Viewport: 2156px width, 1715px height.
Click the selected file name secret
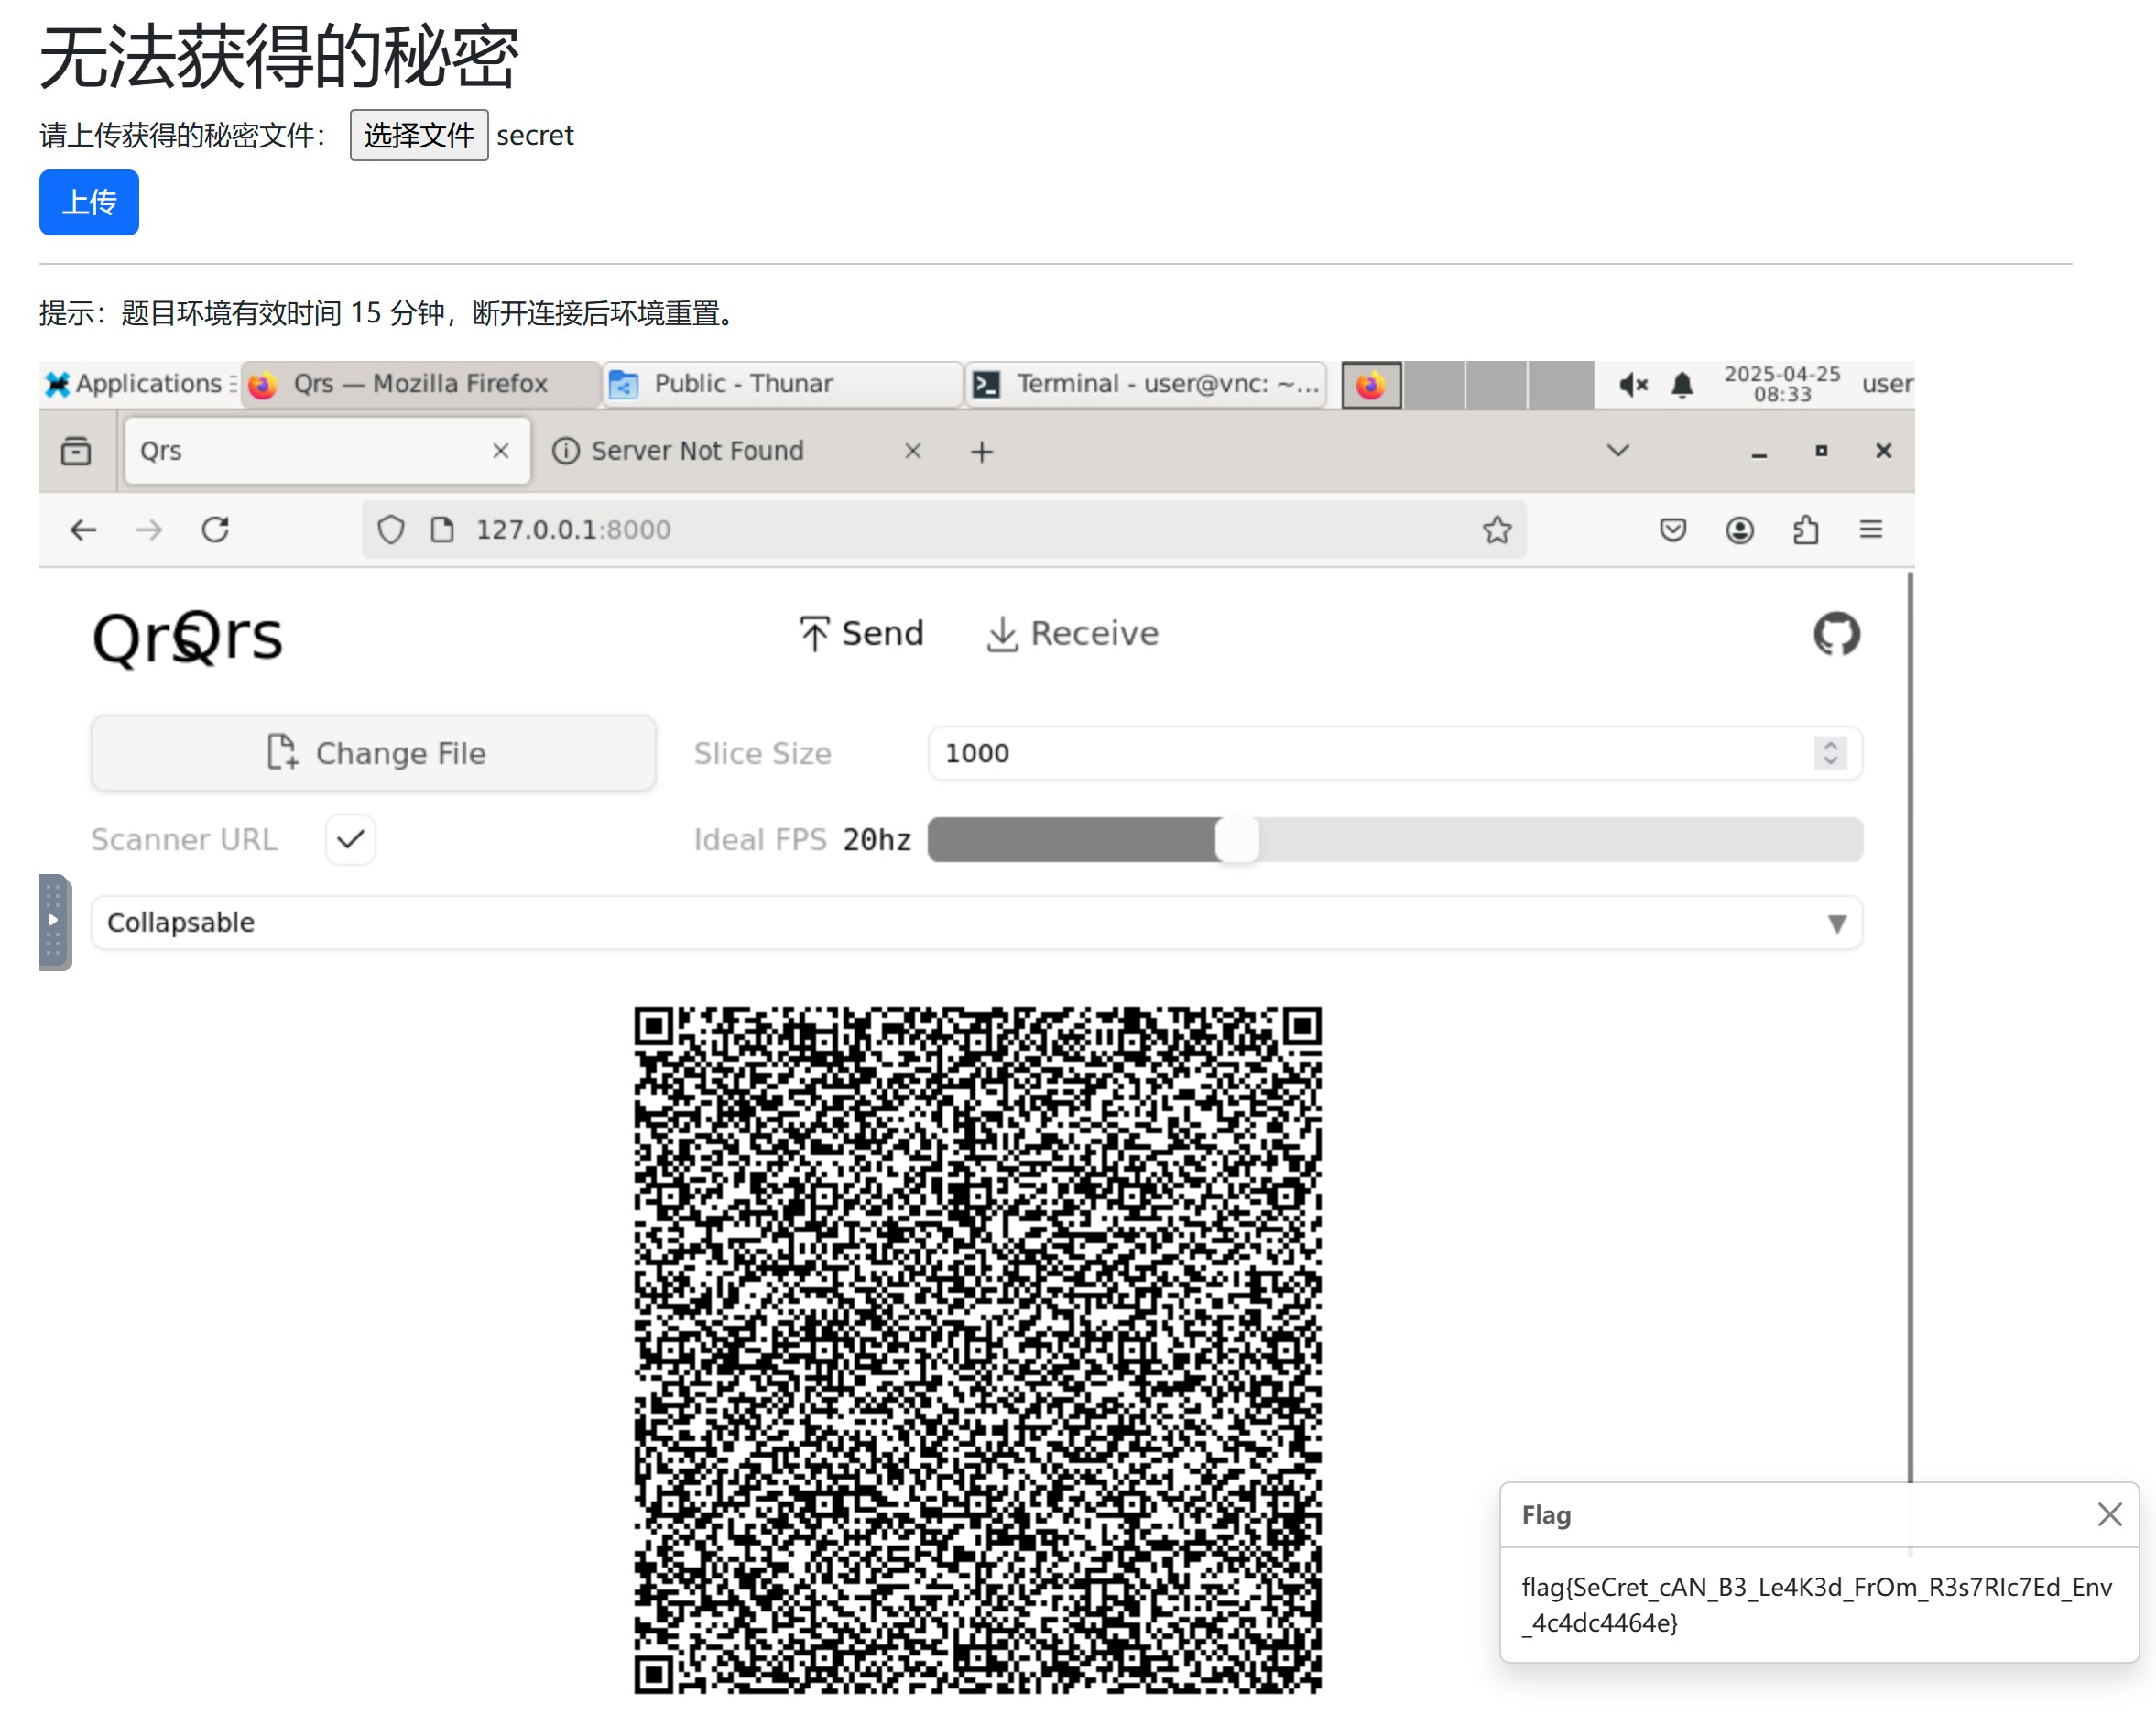(x=535, y=135)
